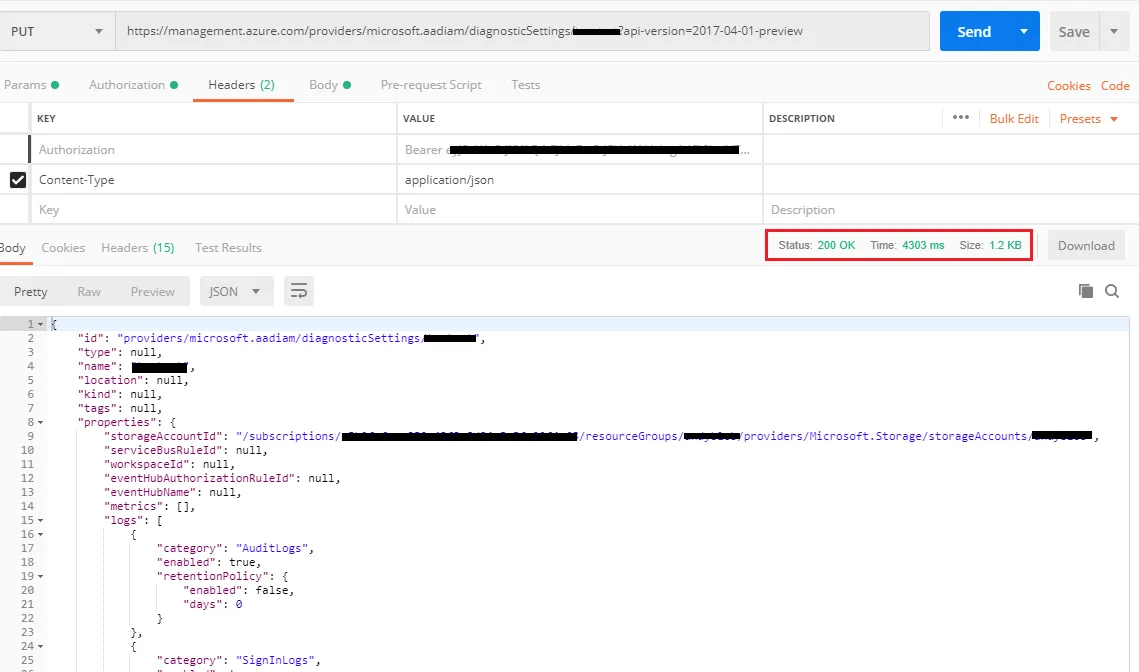Click the request URL field
The width and height of the screenshot is (1139, 672).
(x=522, y=31)
